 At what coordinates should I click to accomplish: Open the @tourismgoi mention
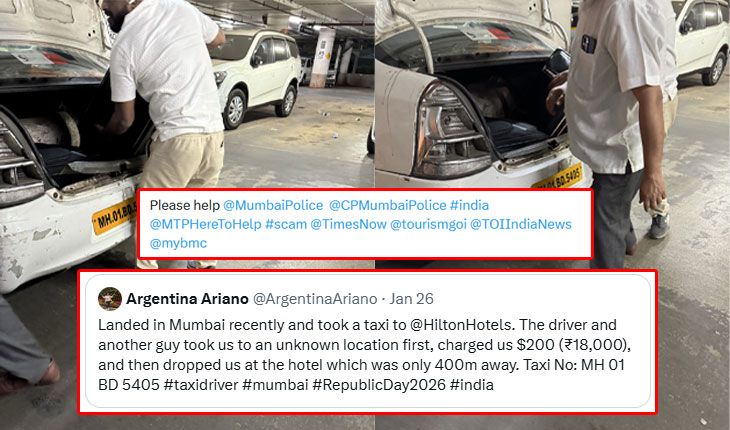tap(428, 224)
